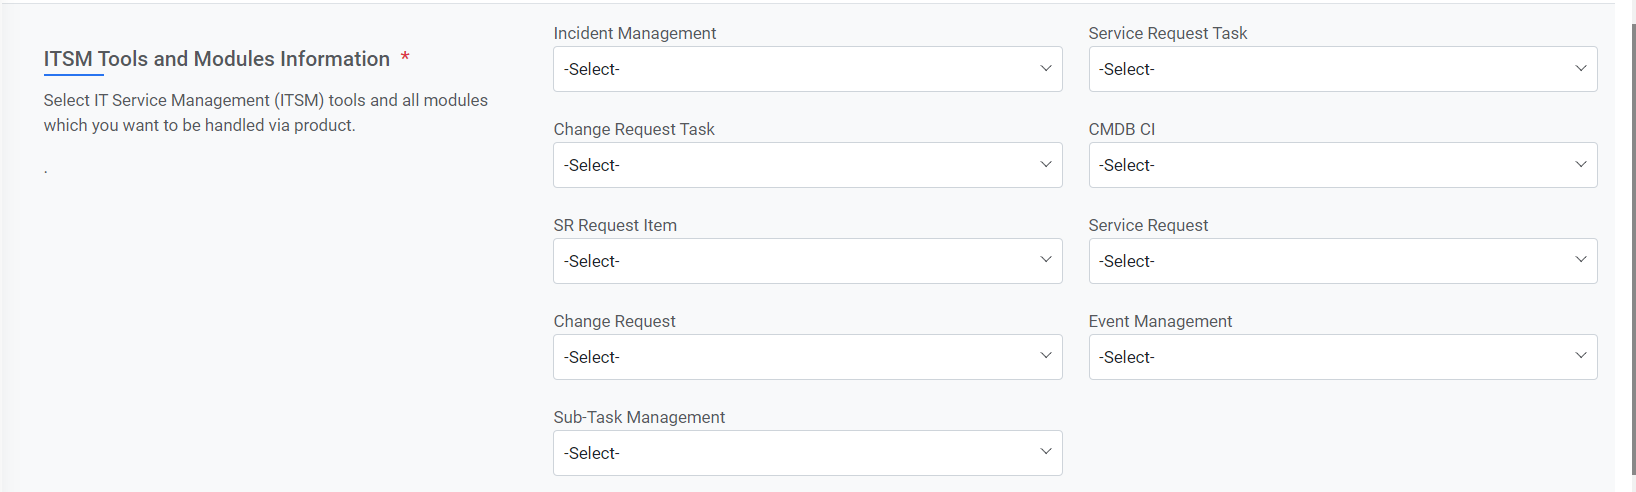Image resolution: width=1636 pixels, height=492 pixels.
Task: Click the vertical scrollbar on the right
Action: point(1633,250)
